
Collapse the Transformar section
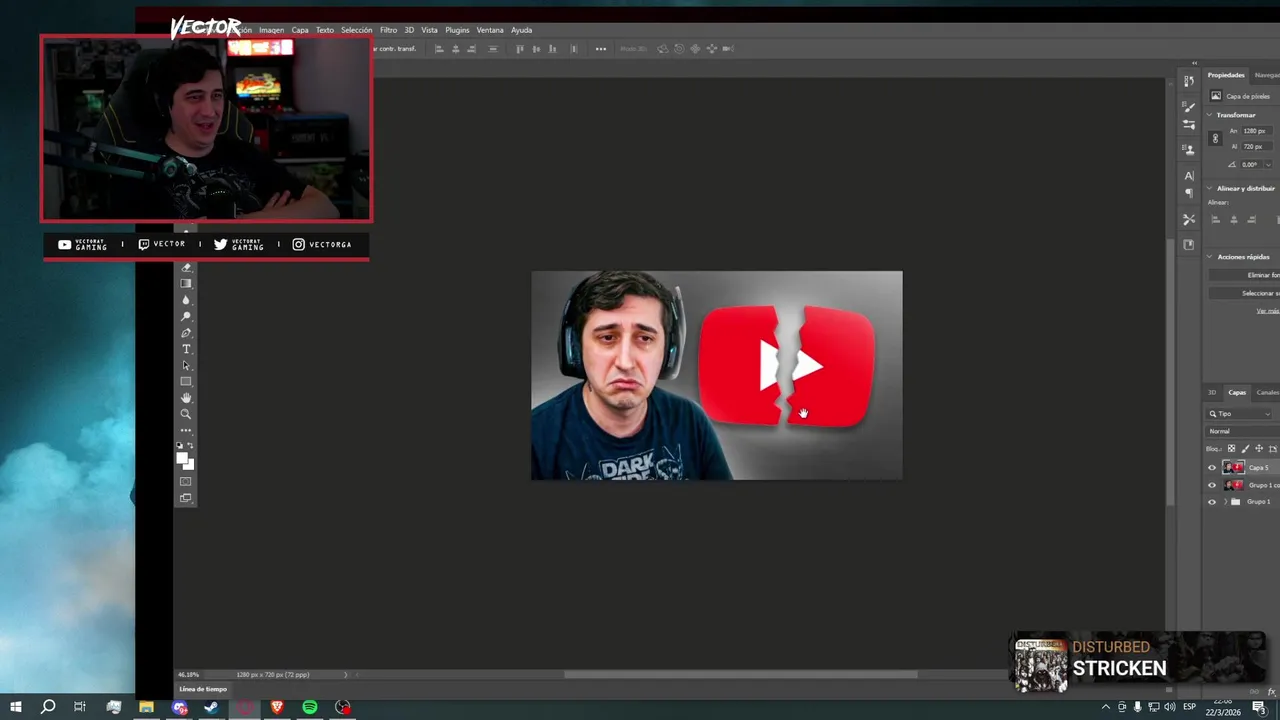tap(1210, 115)
